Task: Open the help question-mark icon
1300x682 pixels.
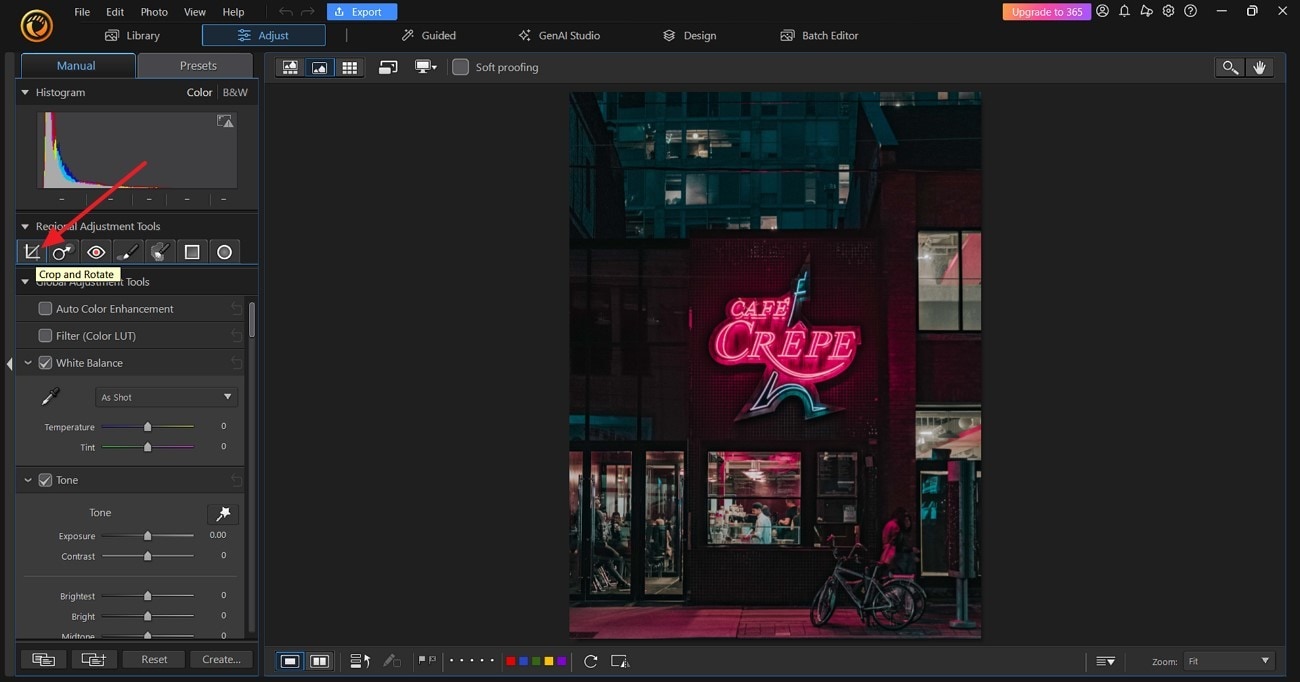Action: coord(1190,11)
